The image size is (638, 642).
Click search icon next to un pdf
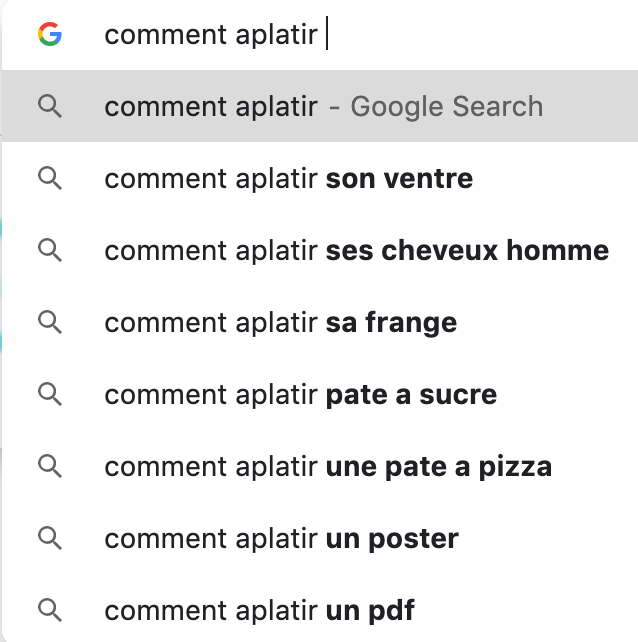point(50,609)
